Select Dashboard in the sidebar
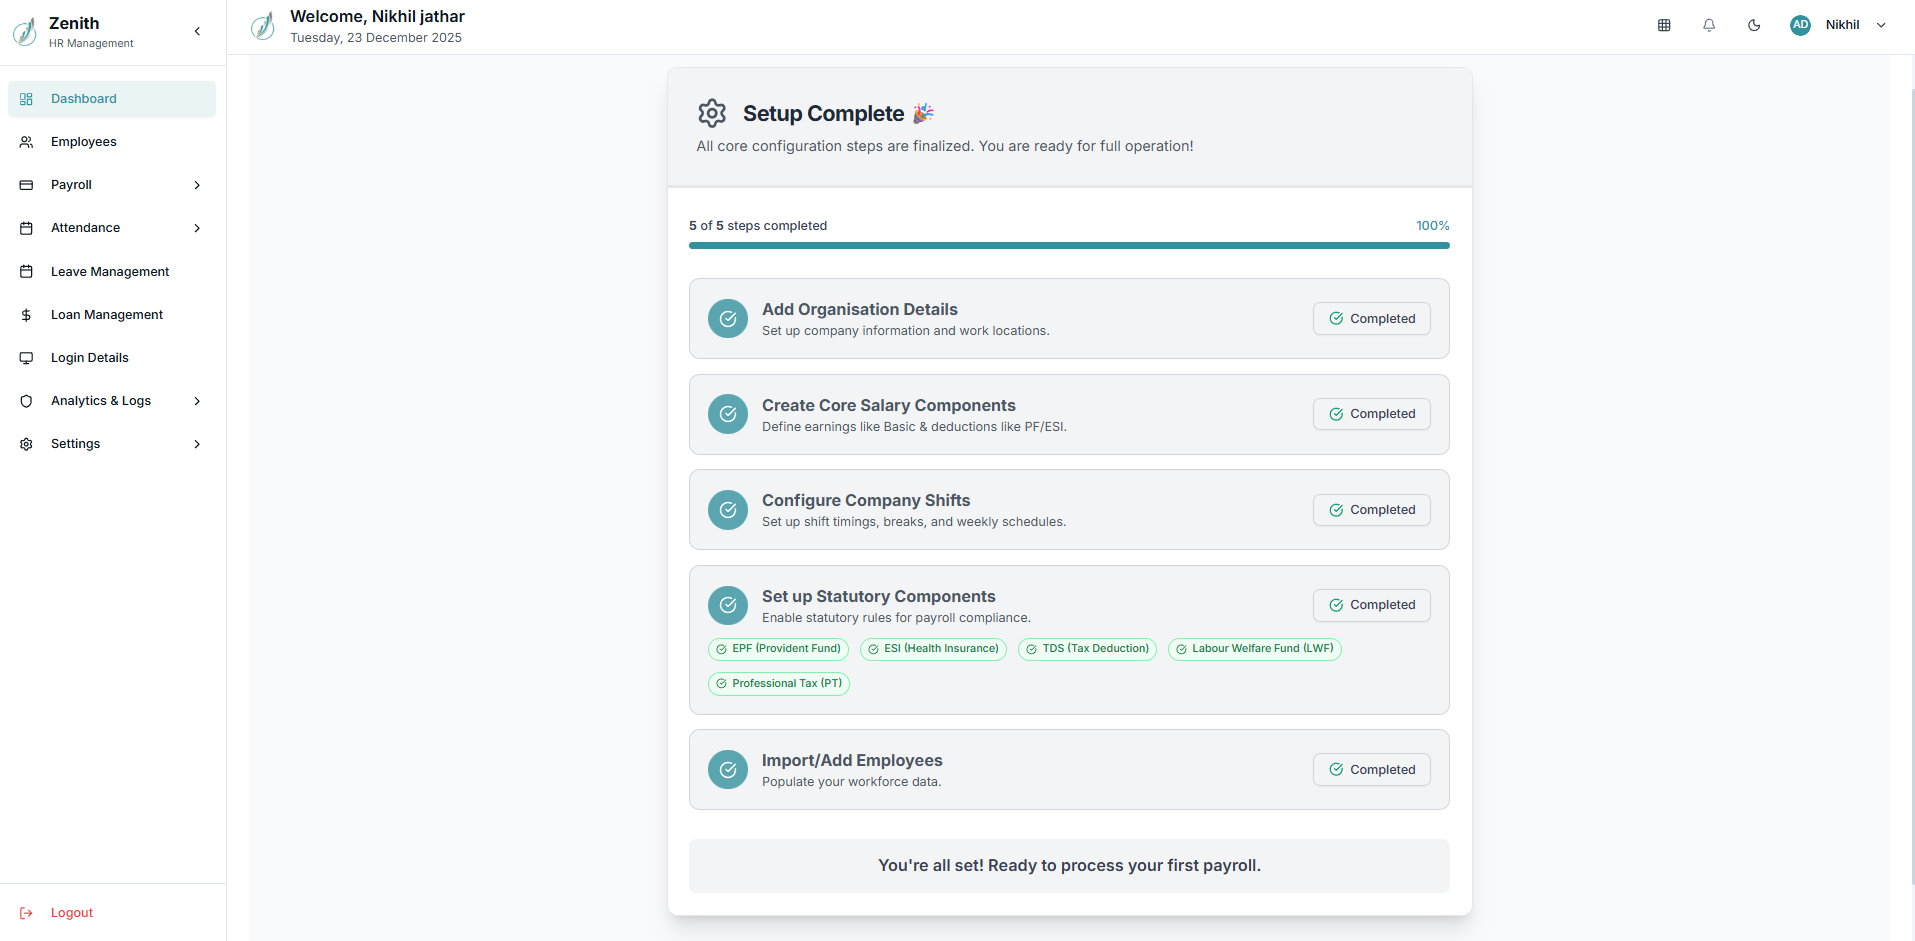The image size is (1915, 941). click(84, 99)
